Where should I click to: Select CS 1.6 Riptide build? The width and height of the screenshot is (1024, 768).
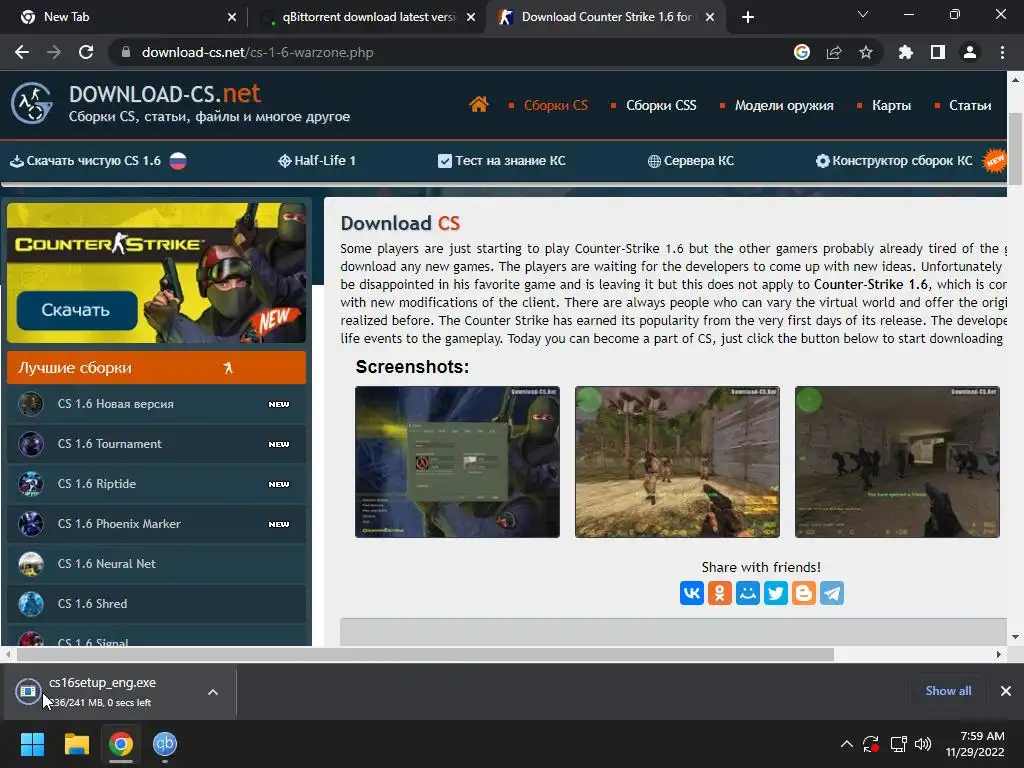(157, 484)
